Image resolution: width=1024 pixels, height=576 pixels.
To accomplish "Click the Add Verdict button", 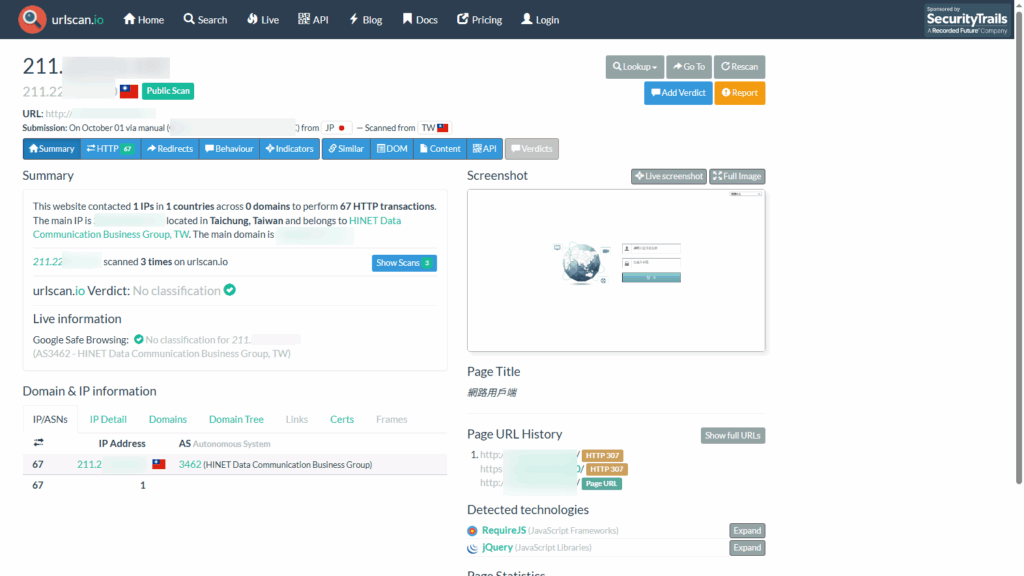I will 677,93.
